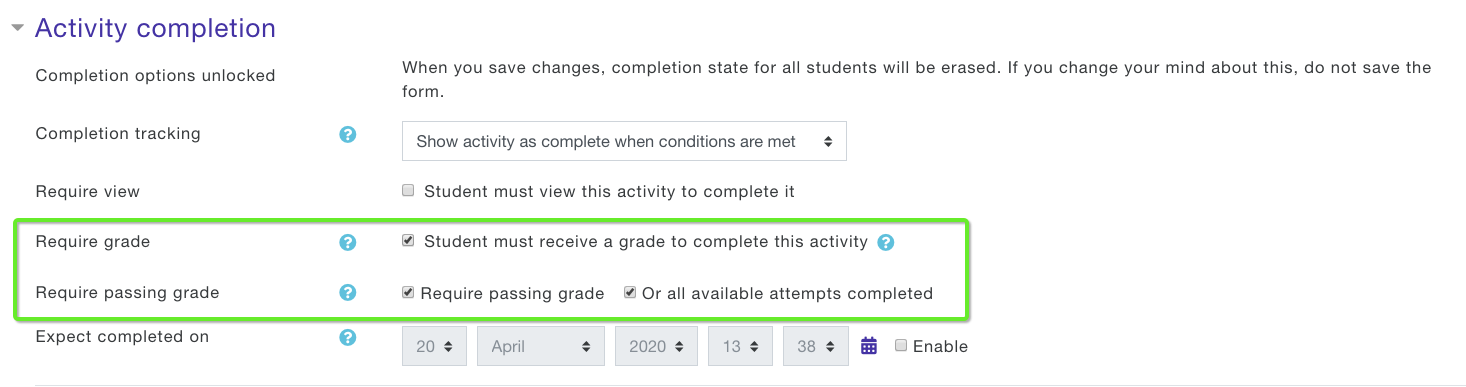This screenshot has height=387, width=1466.
Task: Open help icon after 'complete this activity' text
Action: point(885,242)
